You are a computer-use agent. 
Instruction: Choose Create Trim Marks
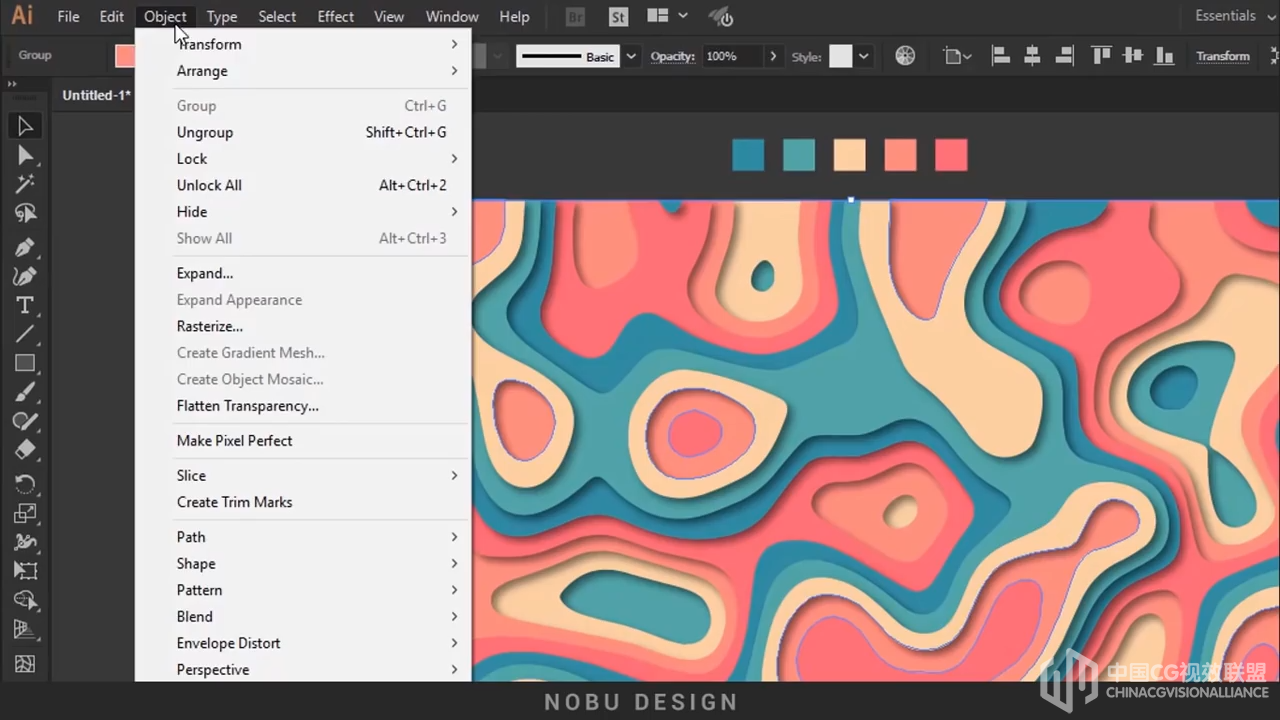pos(302,502)
